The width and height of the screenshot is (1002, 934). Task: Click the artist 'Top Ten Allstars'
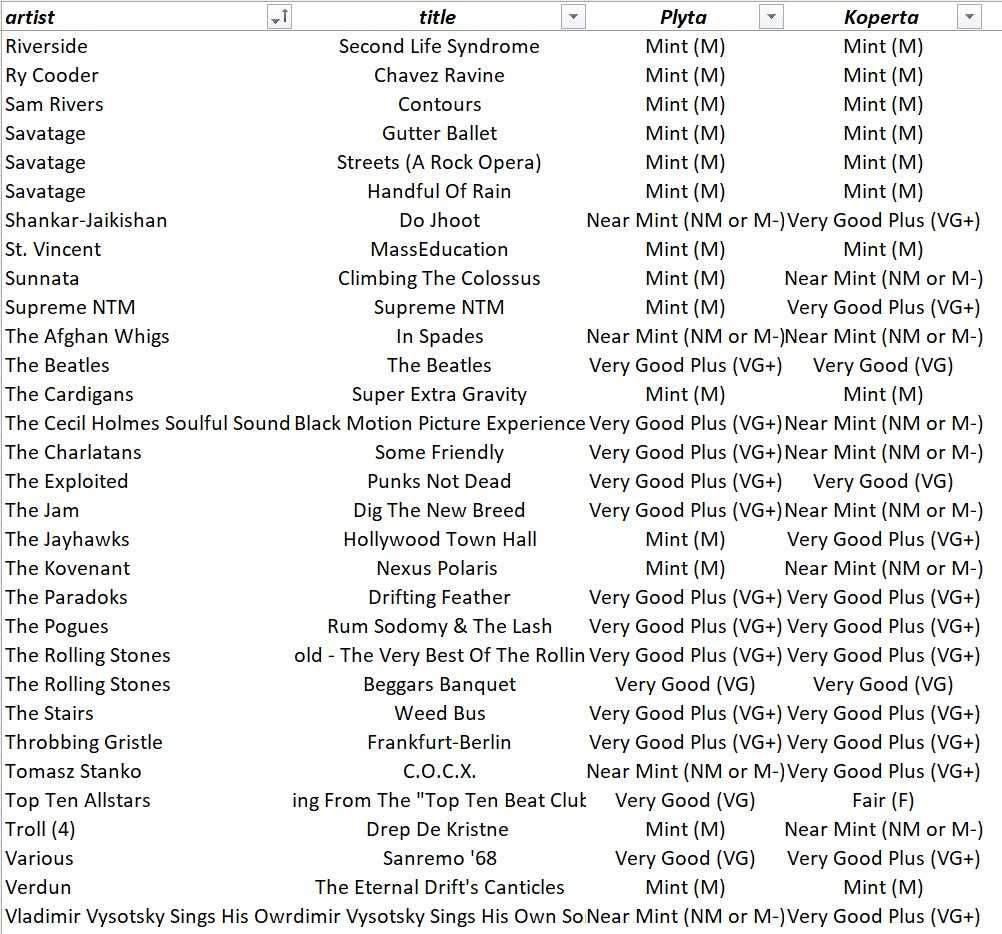click(78, 800)
